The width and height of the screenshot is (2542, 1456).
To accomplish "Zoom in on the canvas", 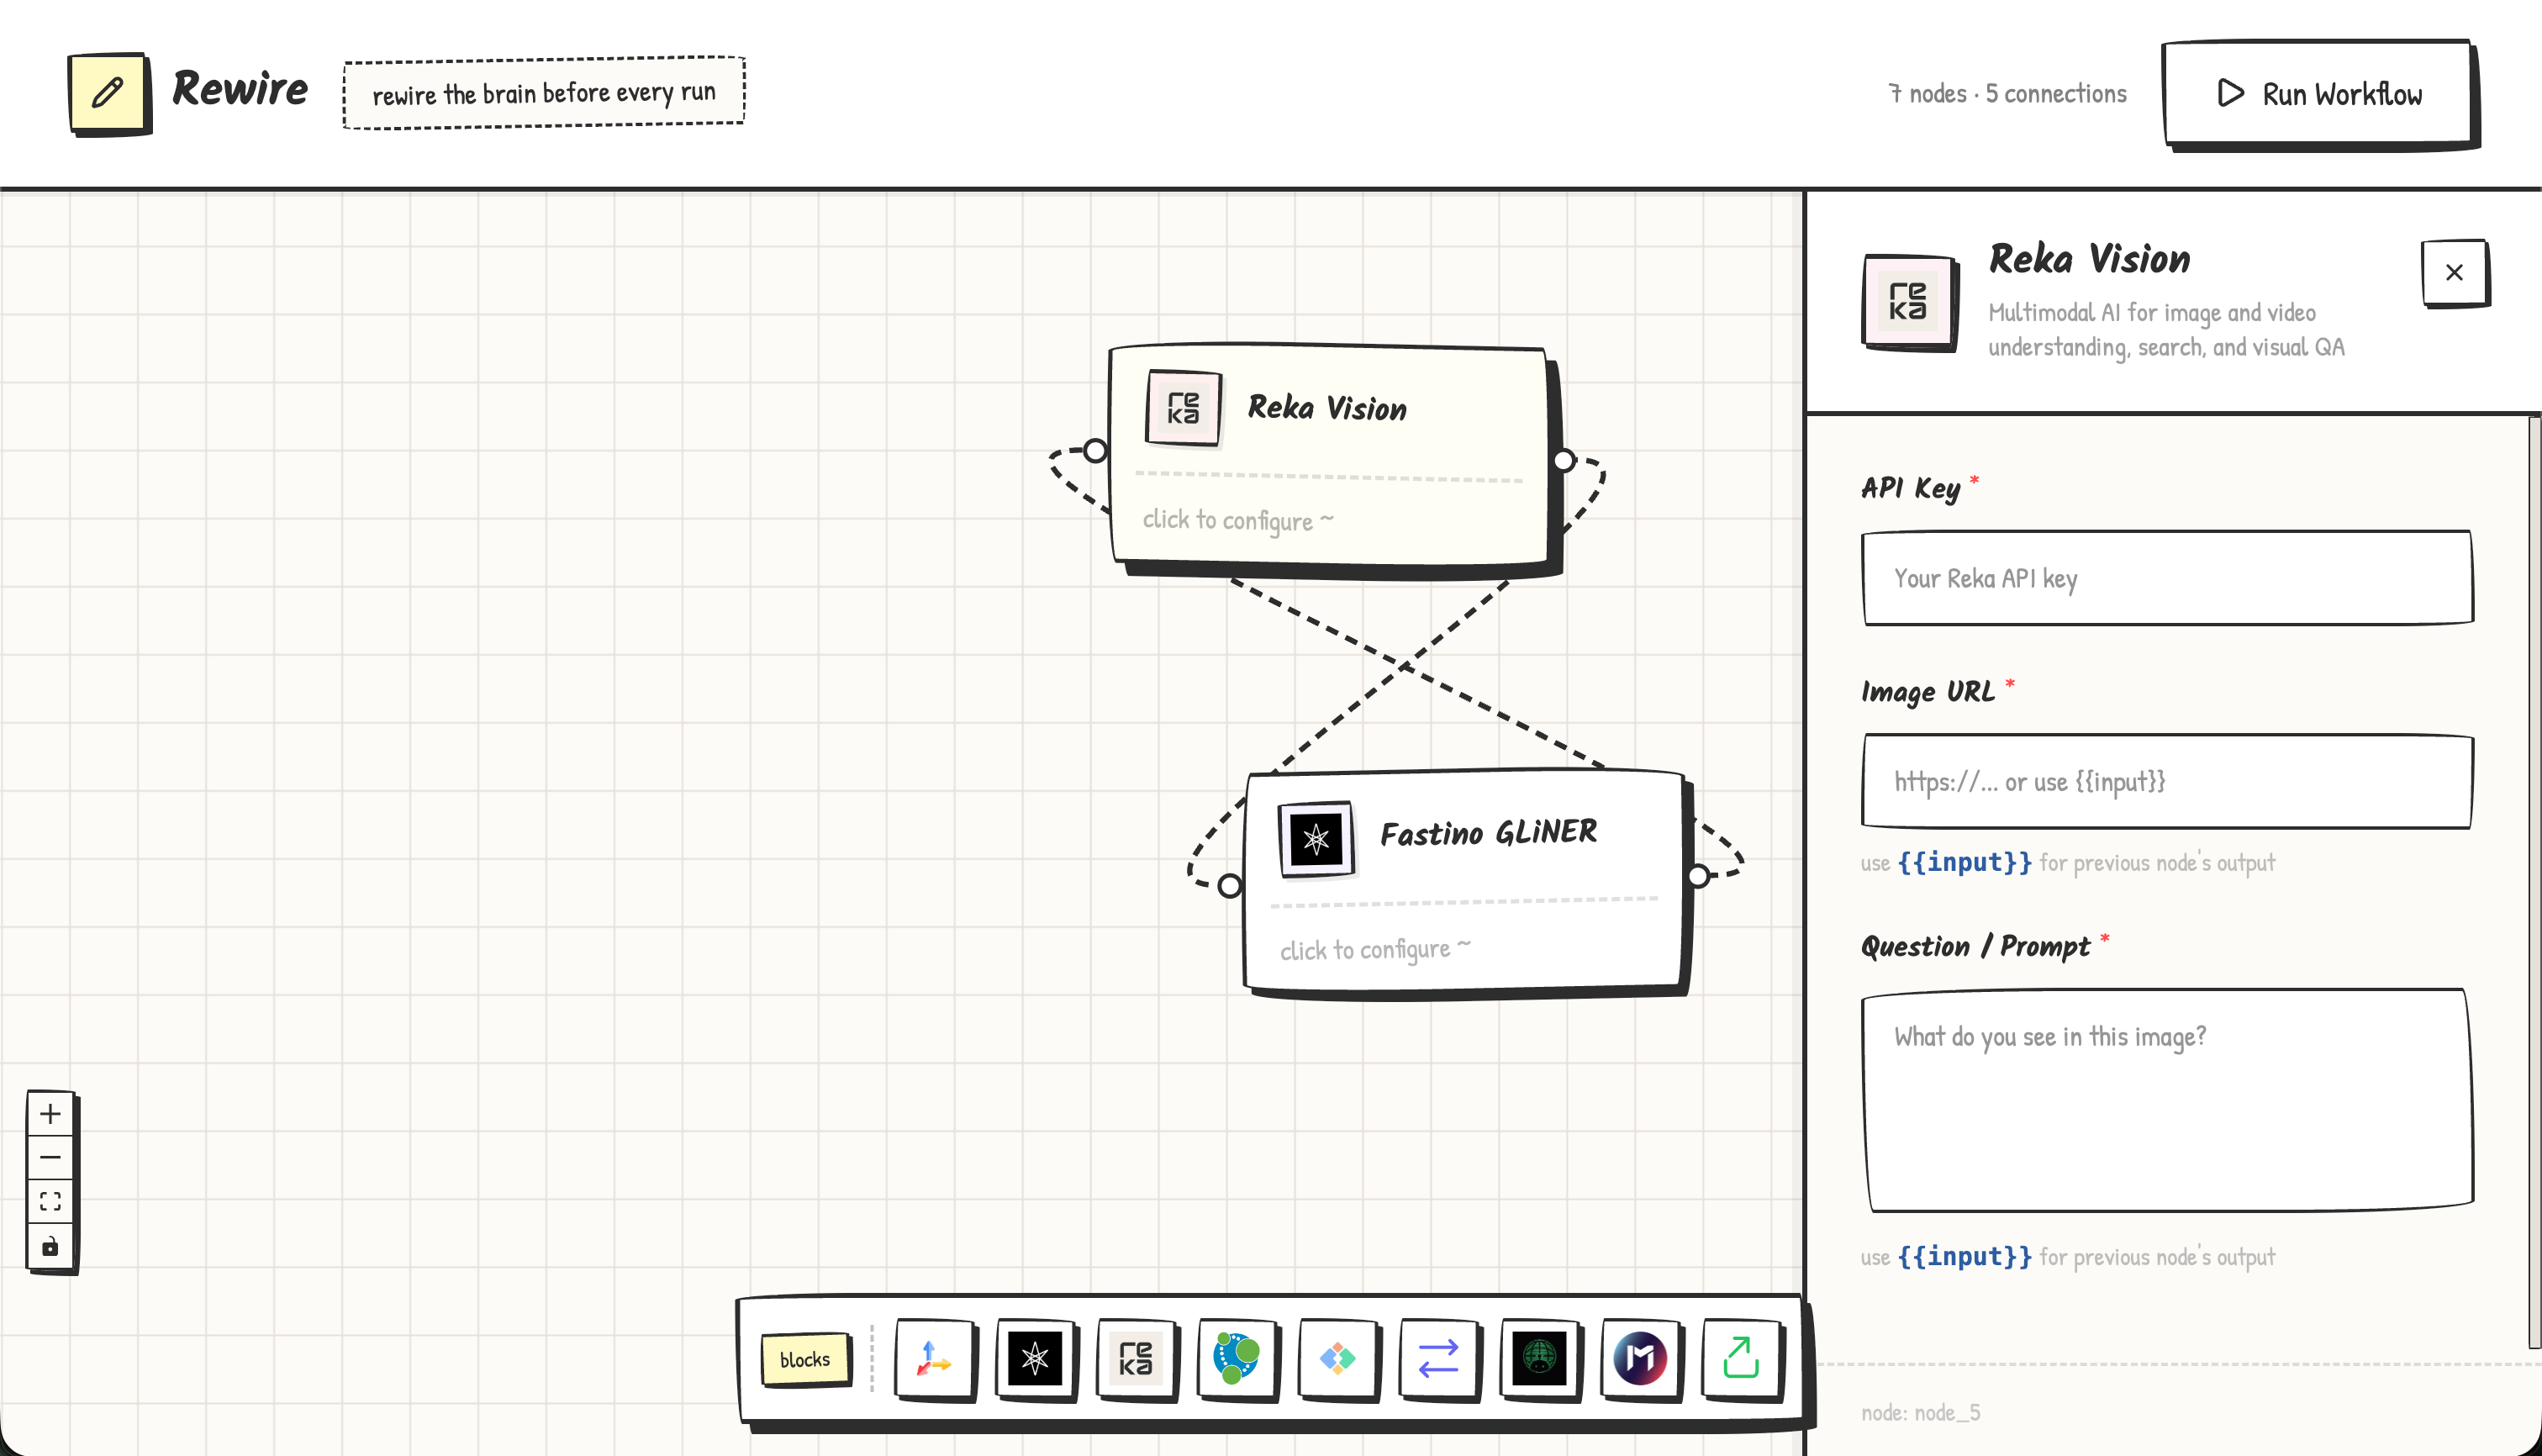I will 50,1114.
